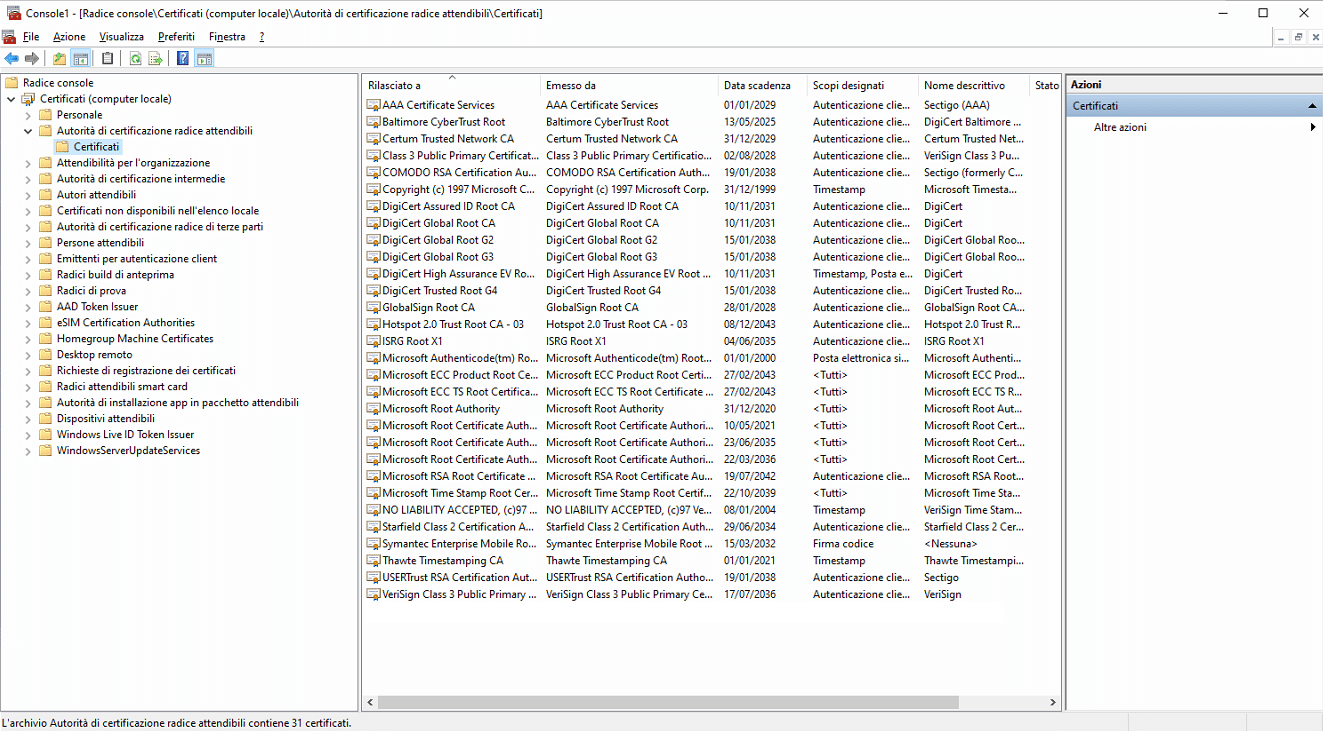Image resolution: width=1323 pixels, height=732 pixels.
Task: Sort by the Scopi designati column header
Action: [863, 85]
